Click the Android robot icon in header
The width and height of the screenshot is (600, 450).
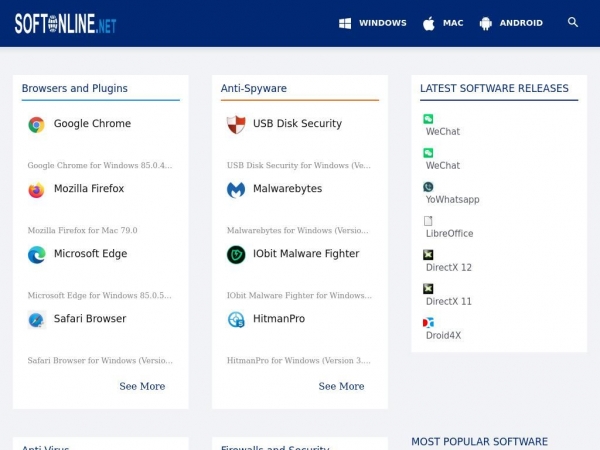point(486,23)
